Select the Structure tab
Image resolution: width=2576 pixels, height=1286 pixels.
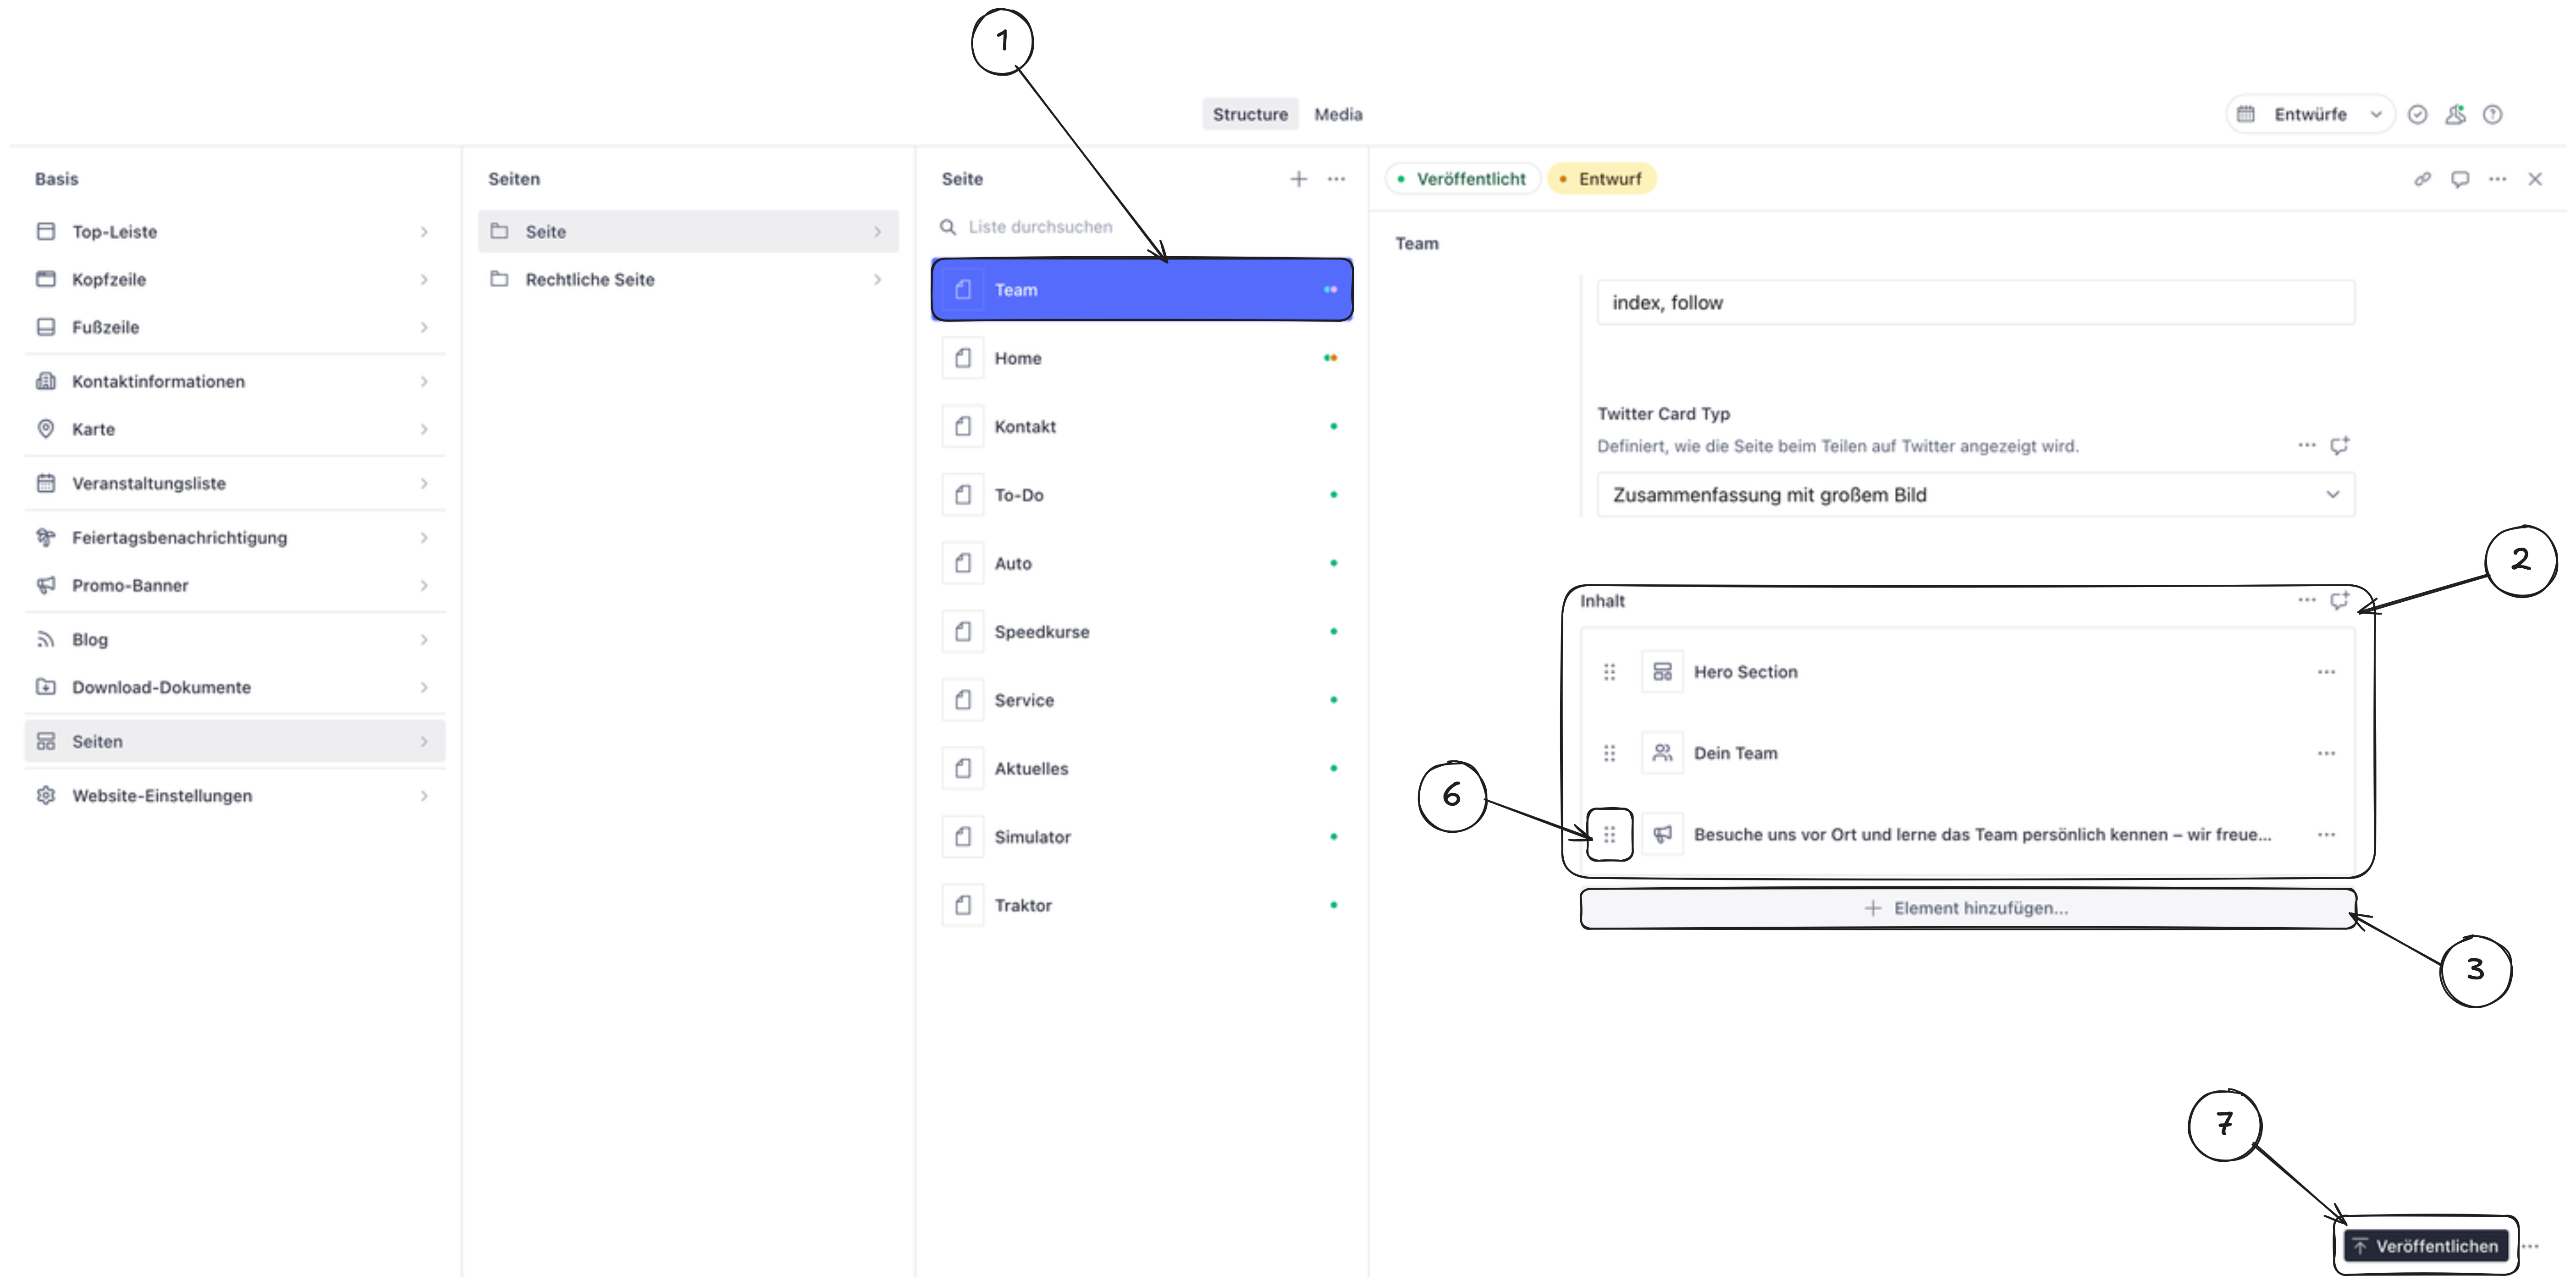[x=1250, y=114]
